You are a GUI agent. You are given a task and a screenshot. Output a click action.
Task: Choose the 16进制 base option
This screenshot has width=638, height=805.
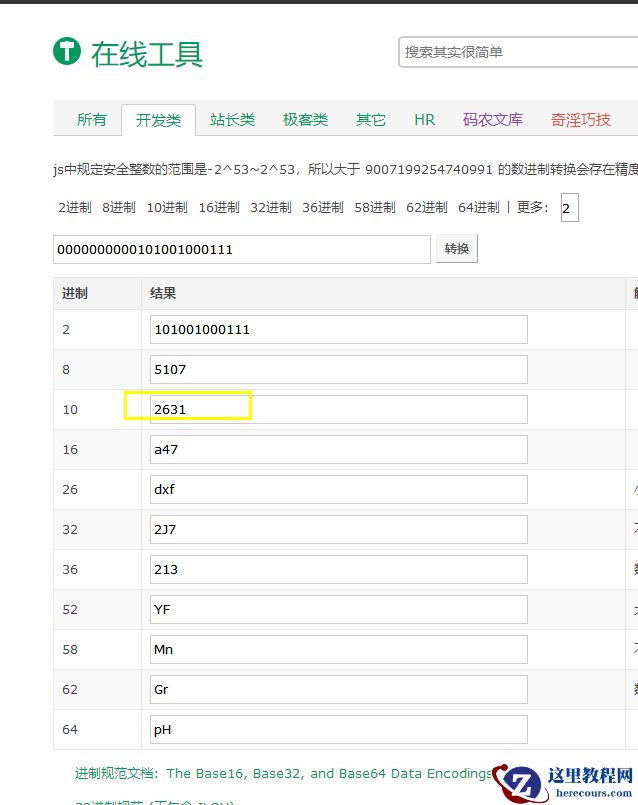coord(219,207)
